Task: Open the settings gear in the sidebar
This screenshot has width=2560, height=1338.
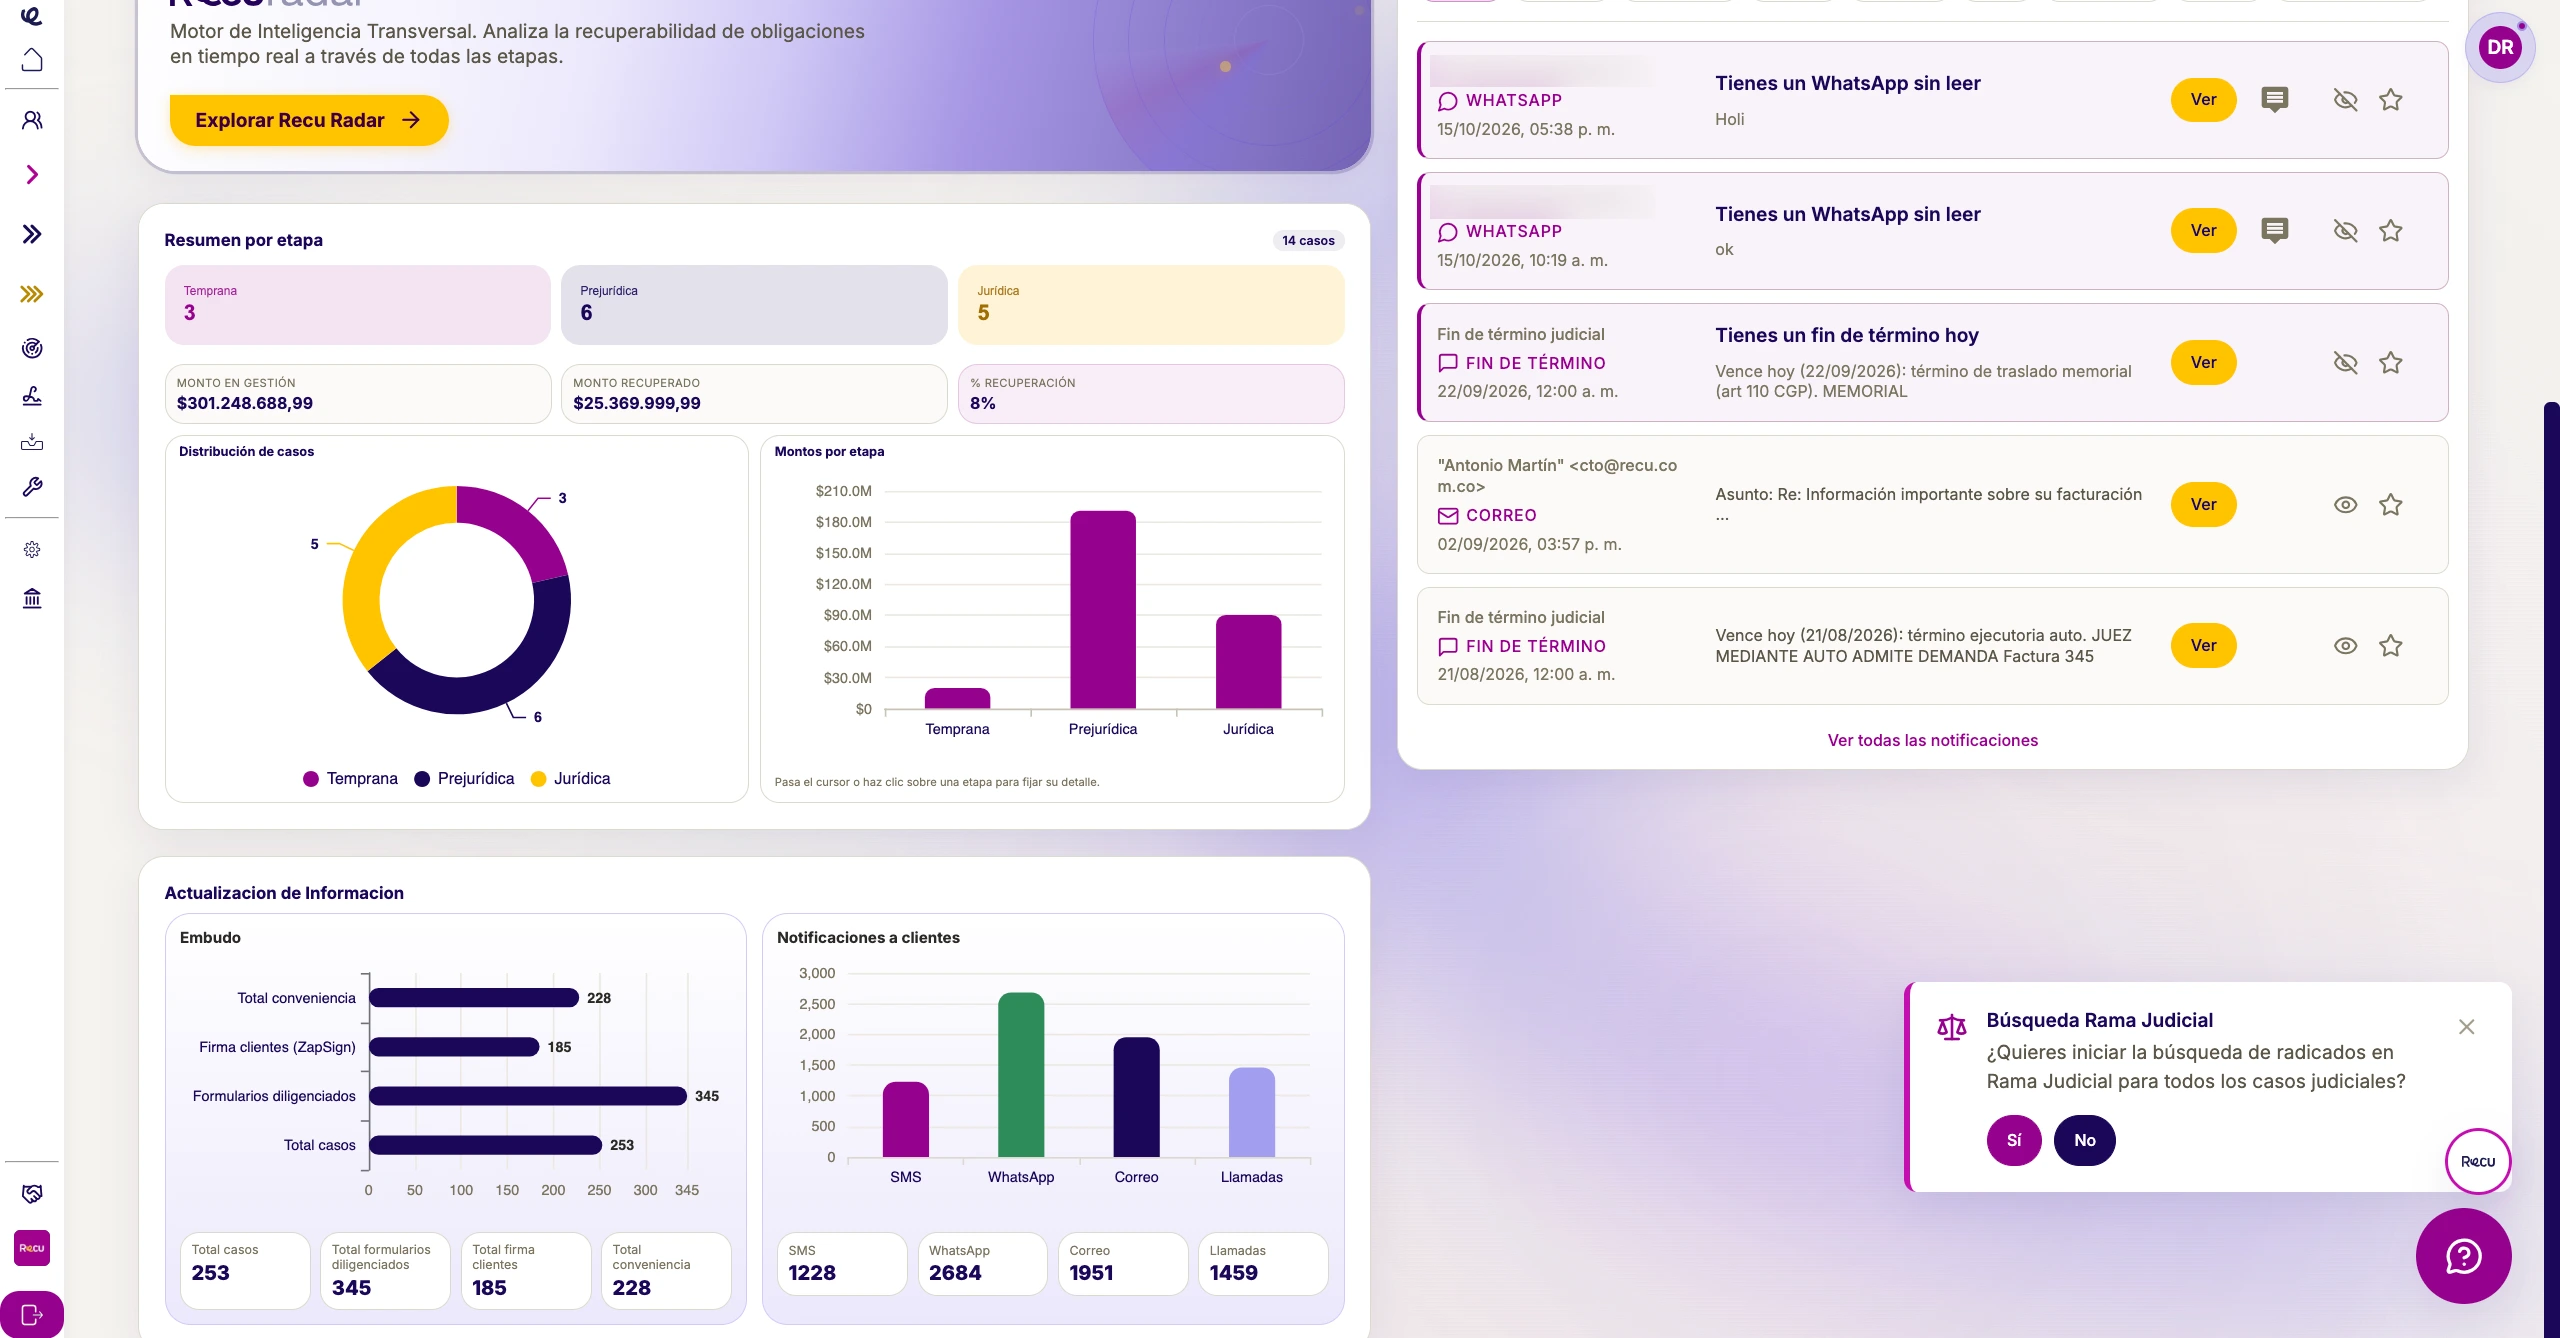Action: click(x=32, y=549)
